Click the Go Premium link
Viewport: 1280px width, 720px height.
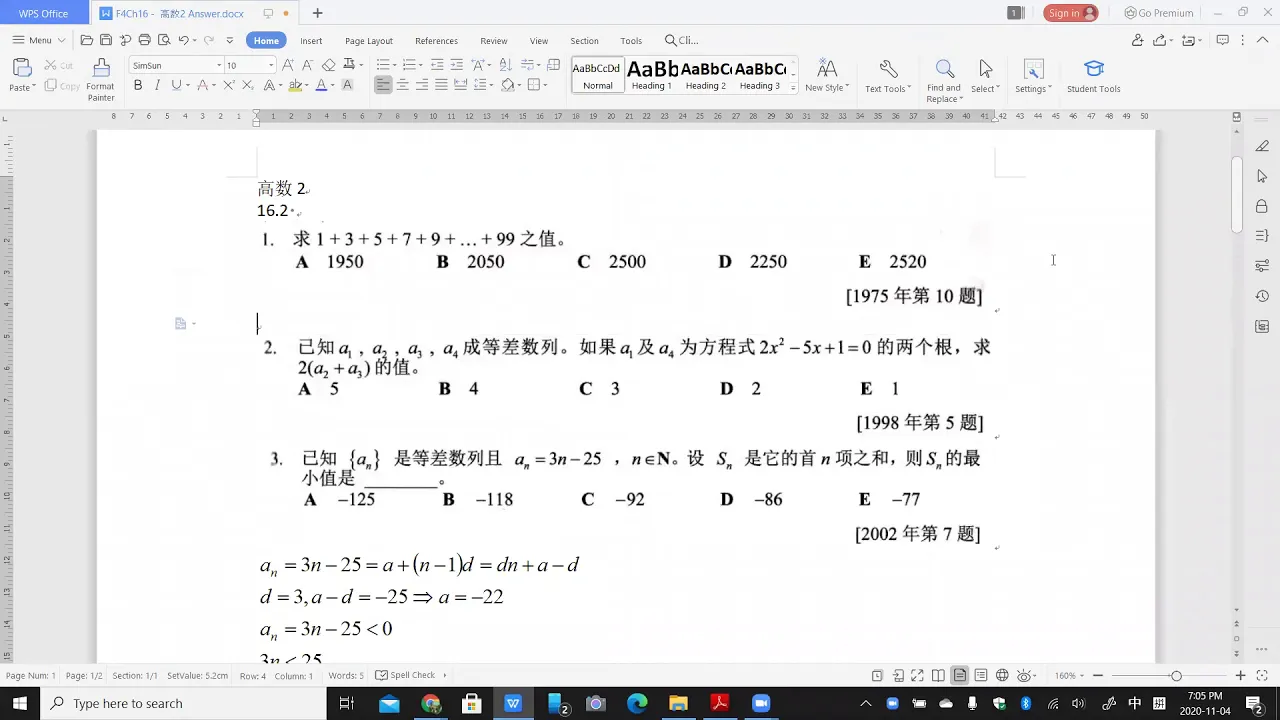pyautogui.click(x=1159, y=13)
